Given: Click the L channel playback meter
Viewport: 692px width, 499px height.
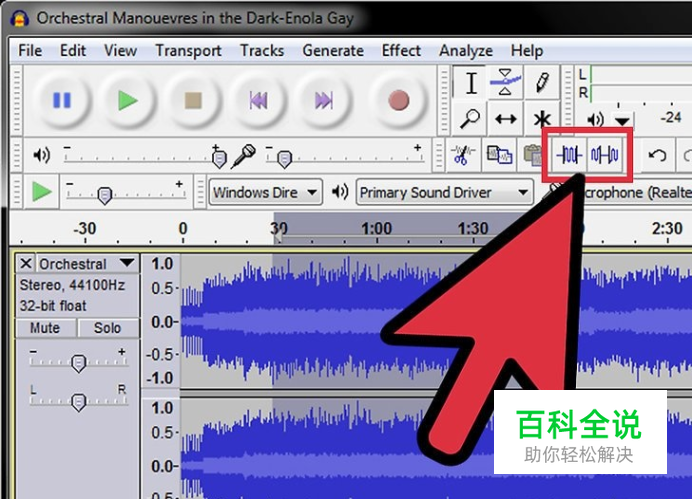Looking at the screenshot, I should pos(641,75).
